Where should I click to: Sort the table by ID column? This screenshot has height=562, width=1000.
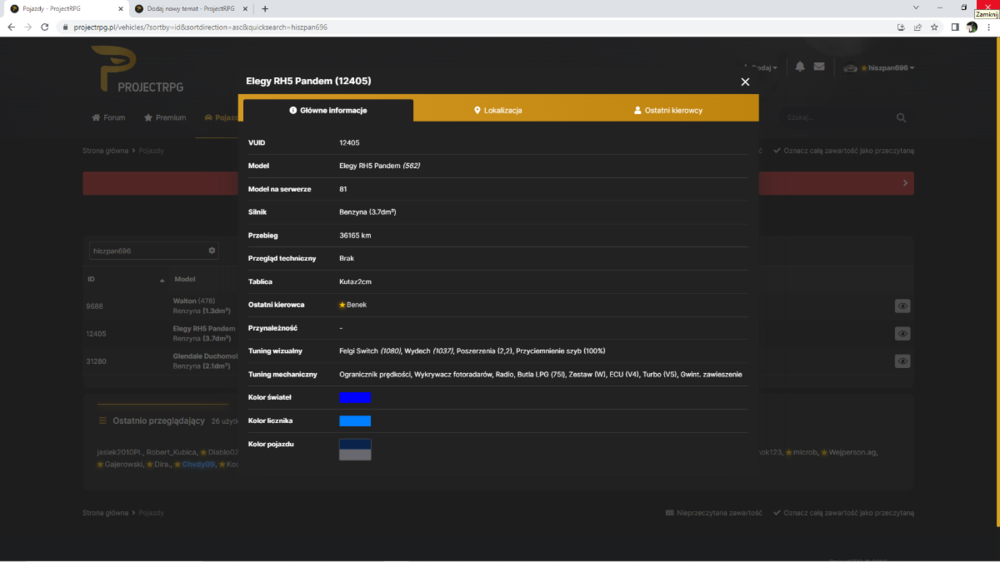(91, 279)
